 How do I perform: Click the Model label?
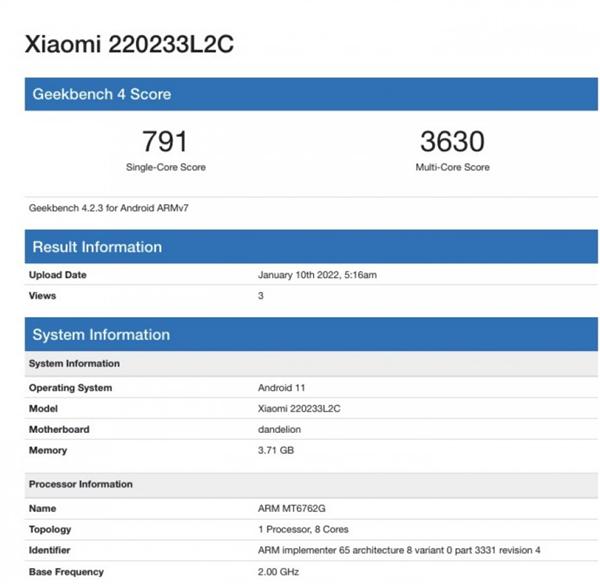(x=43, y=409)
